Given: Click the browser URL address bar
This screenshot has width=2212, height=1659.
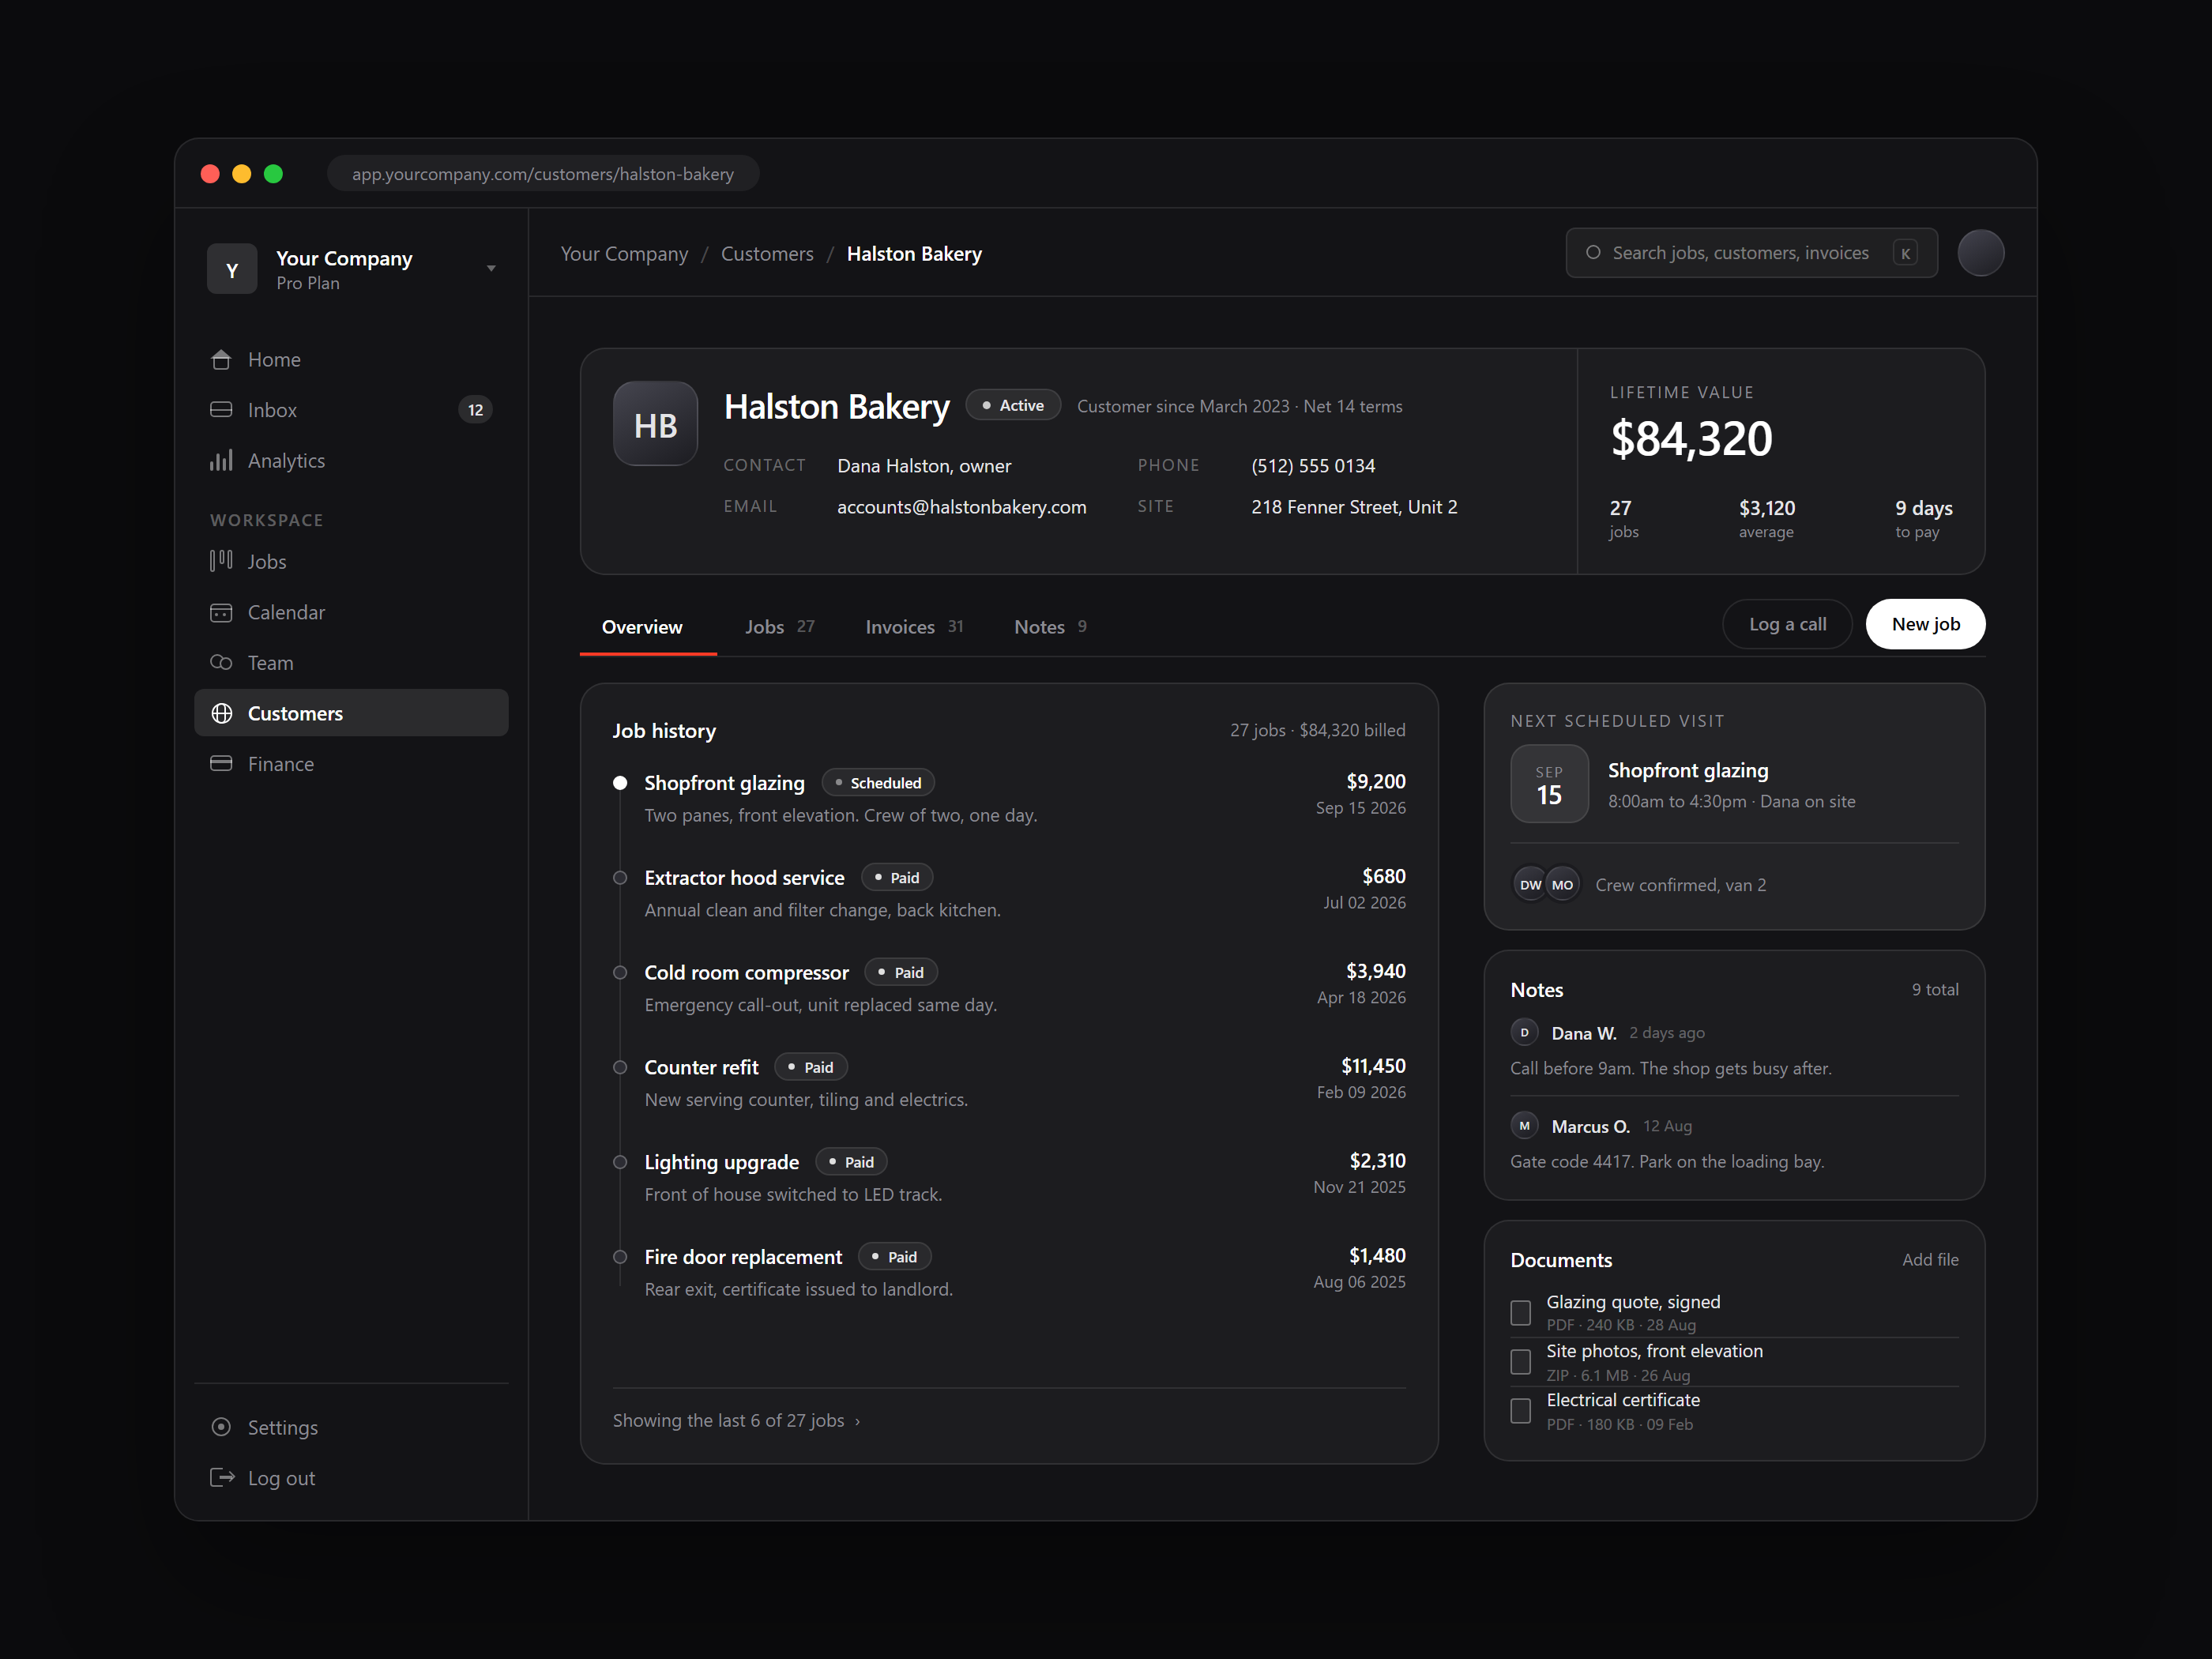Looking at the screenshot, I should 542,174.
